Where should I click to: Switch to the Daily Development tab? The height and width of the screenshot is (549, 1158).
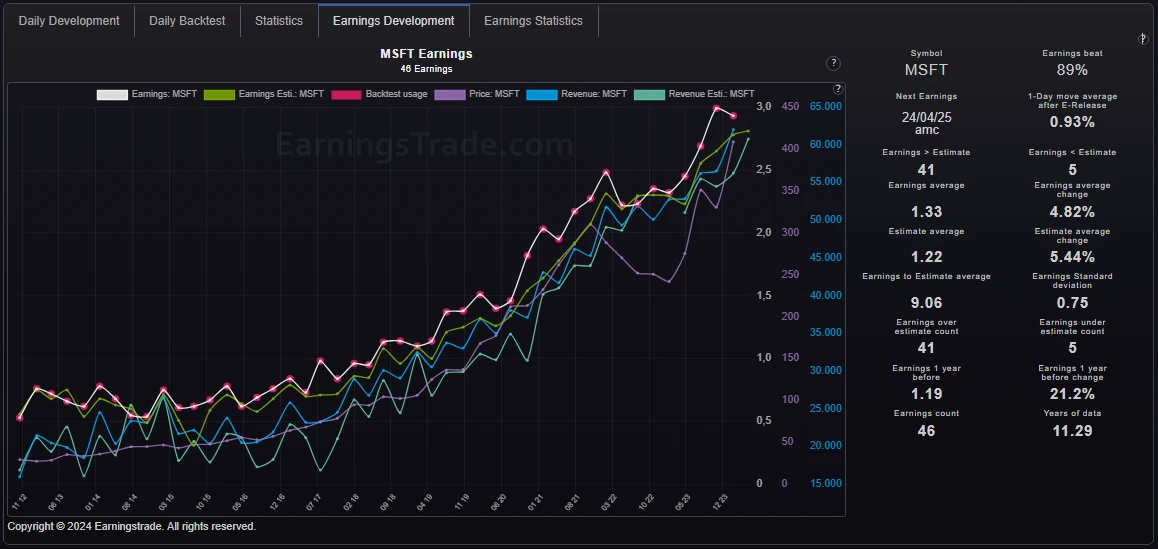coord(69,21)
